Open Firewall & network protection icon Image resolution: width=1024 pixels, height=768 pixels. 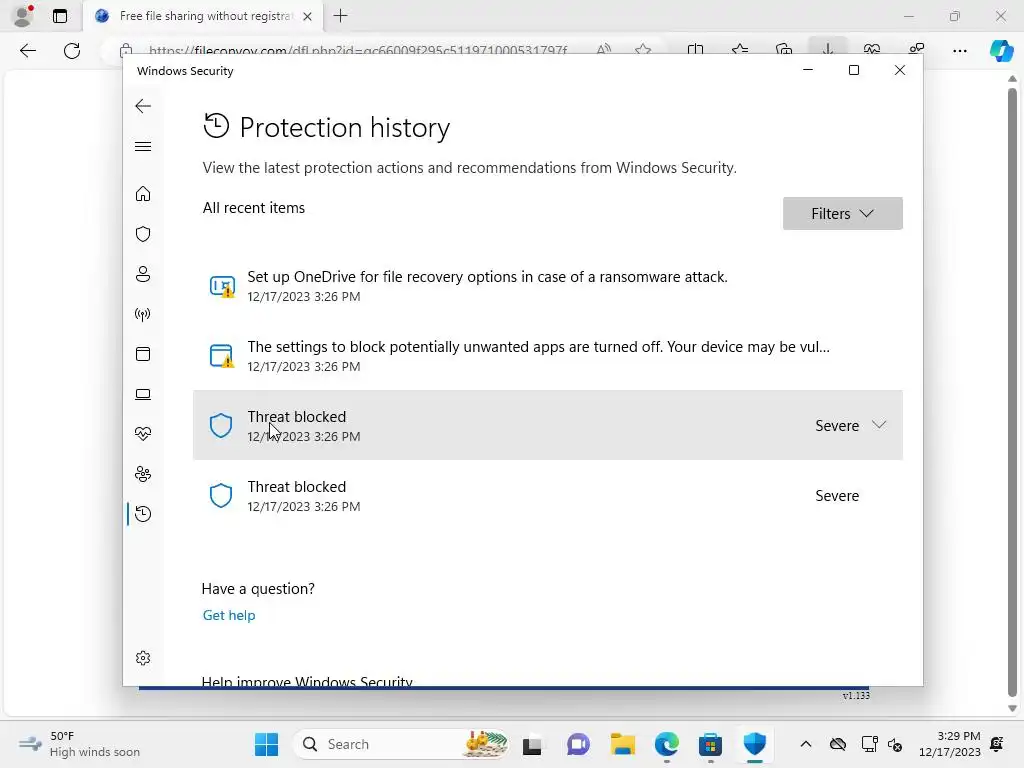point(143,315)
